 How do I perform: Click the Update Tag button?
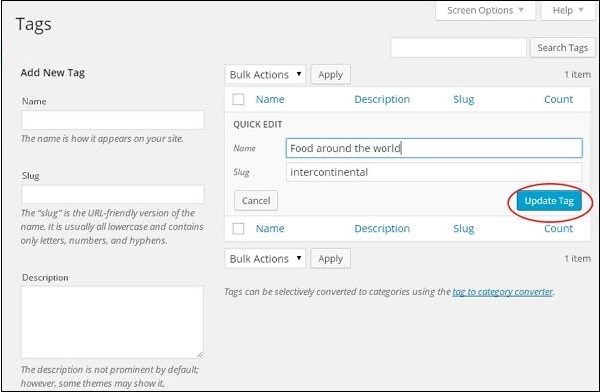(x=549, y=201)
